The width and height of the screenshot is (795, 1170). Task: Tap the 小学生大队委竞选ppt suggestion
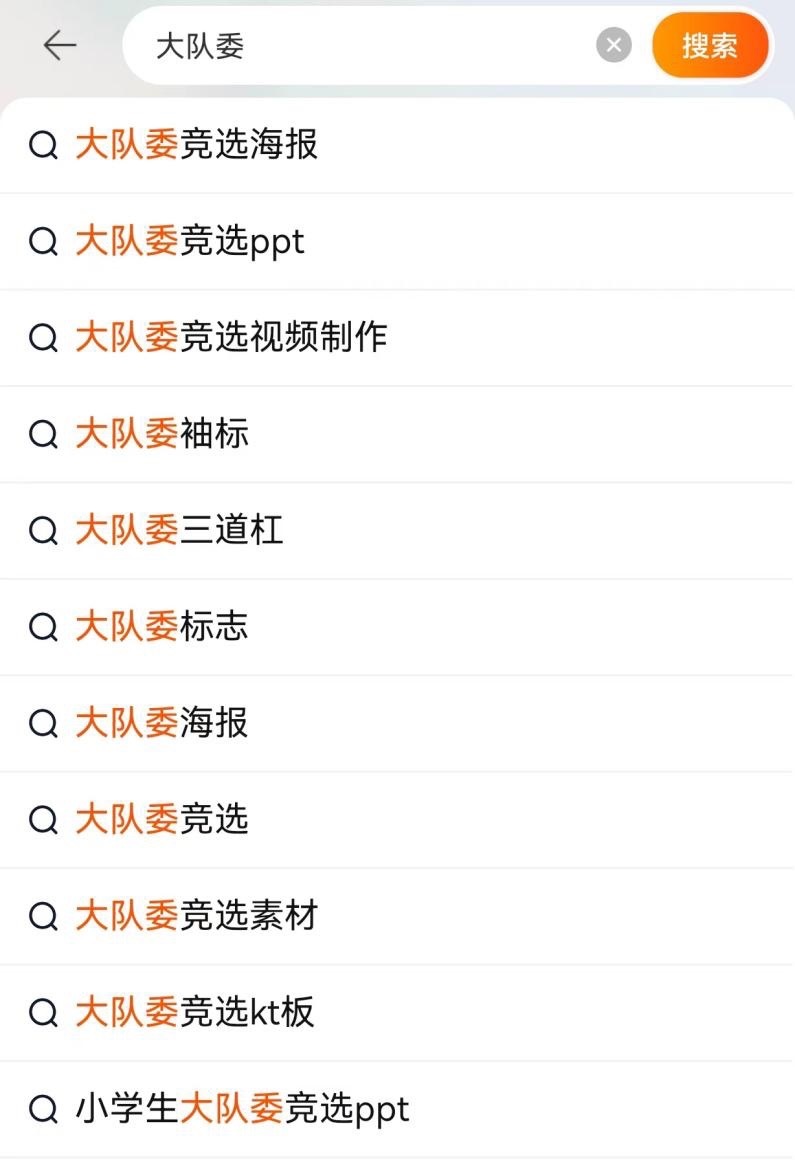(x=242, y=1109)
